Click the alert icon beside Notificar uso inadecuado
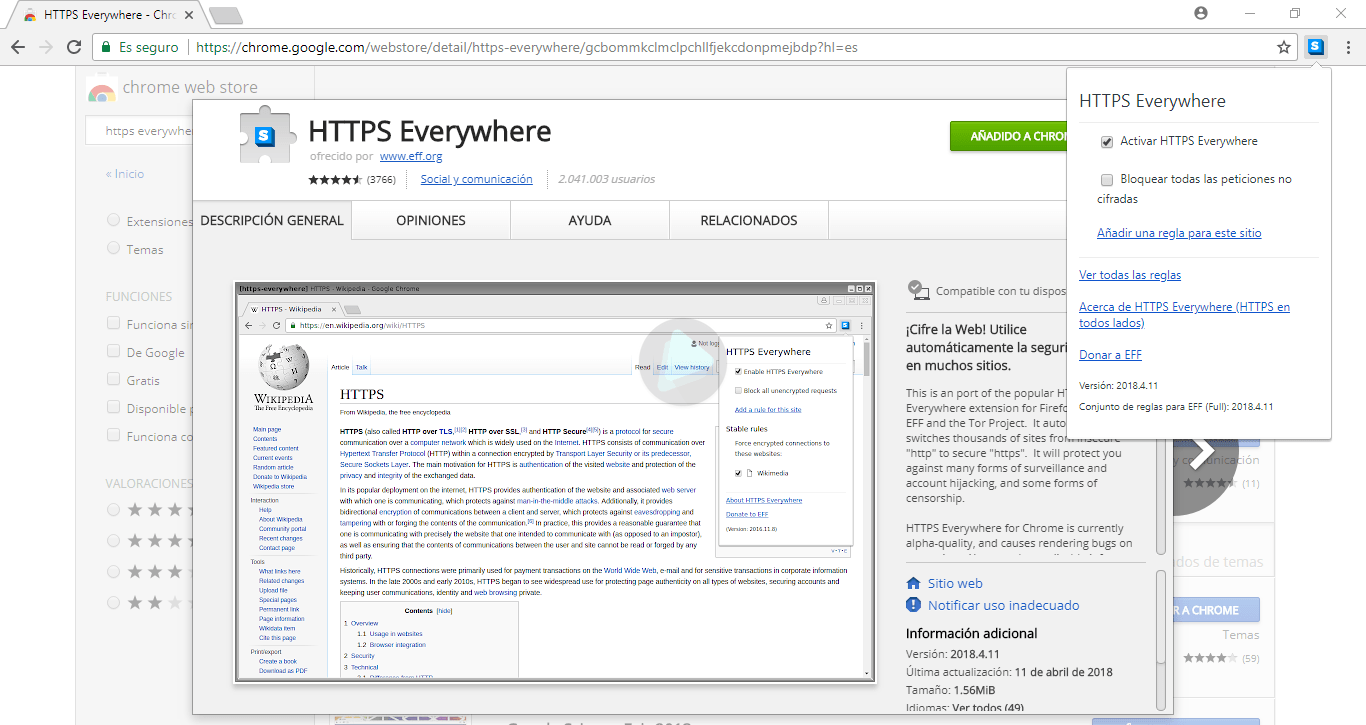The width and height of the screenshot is (1366, 725). [913, 605]
